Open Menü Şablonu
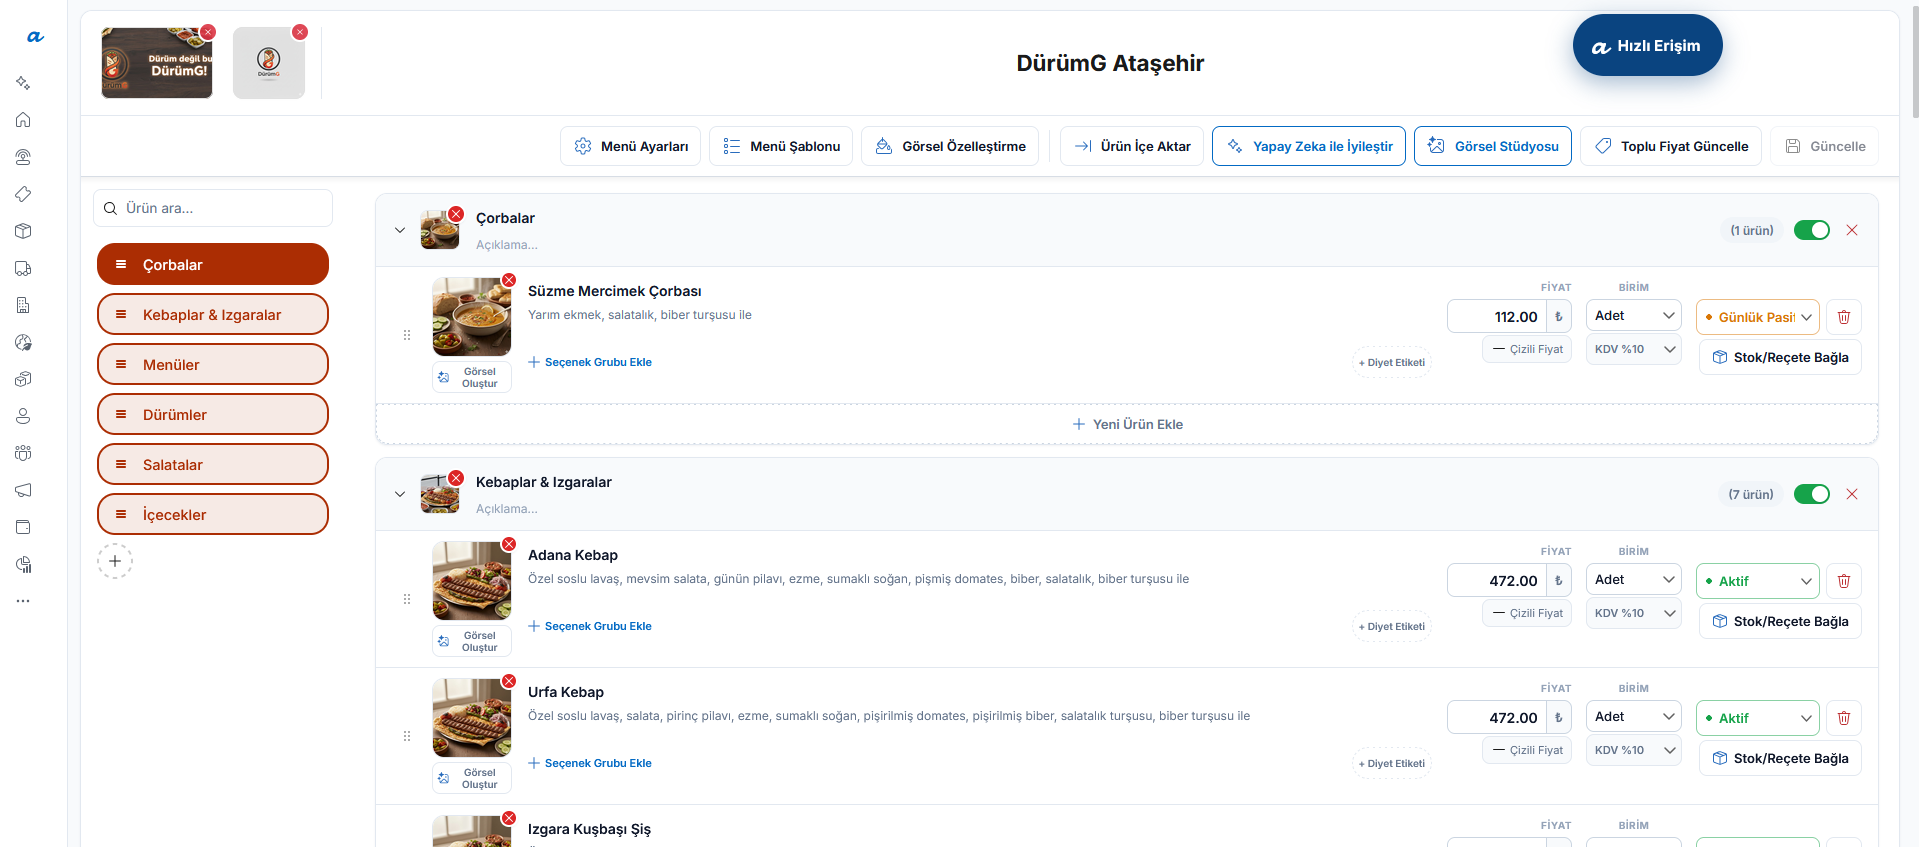The width and height of the screenshot is (1919, 847). [x=781, y=146]
